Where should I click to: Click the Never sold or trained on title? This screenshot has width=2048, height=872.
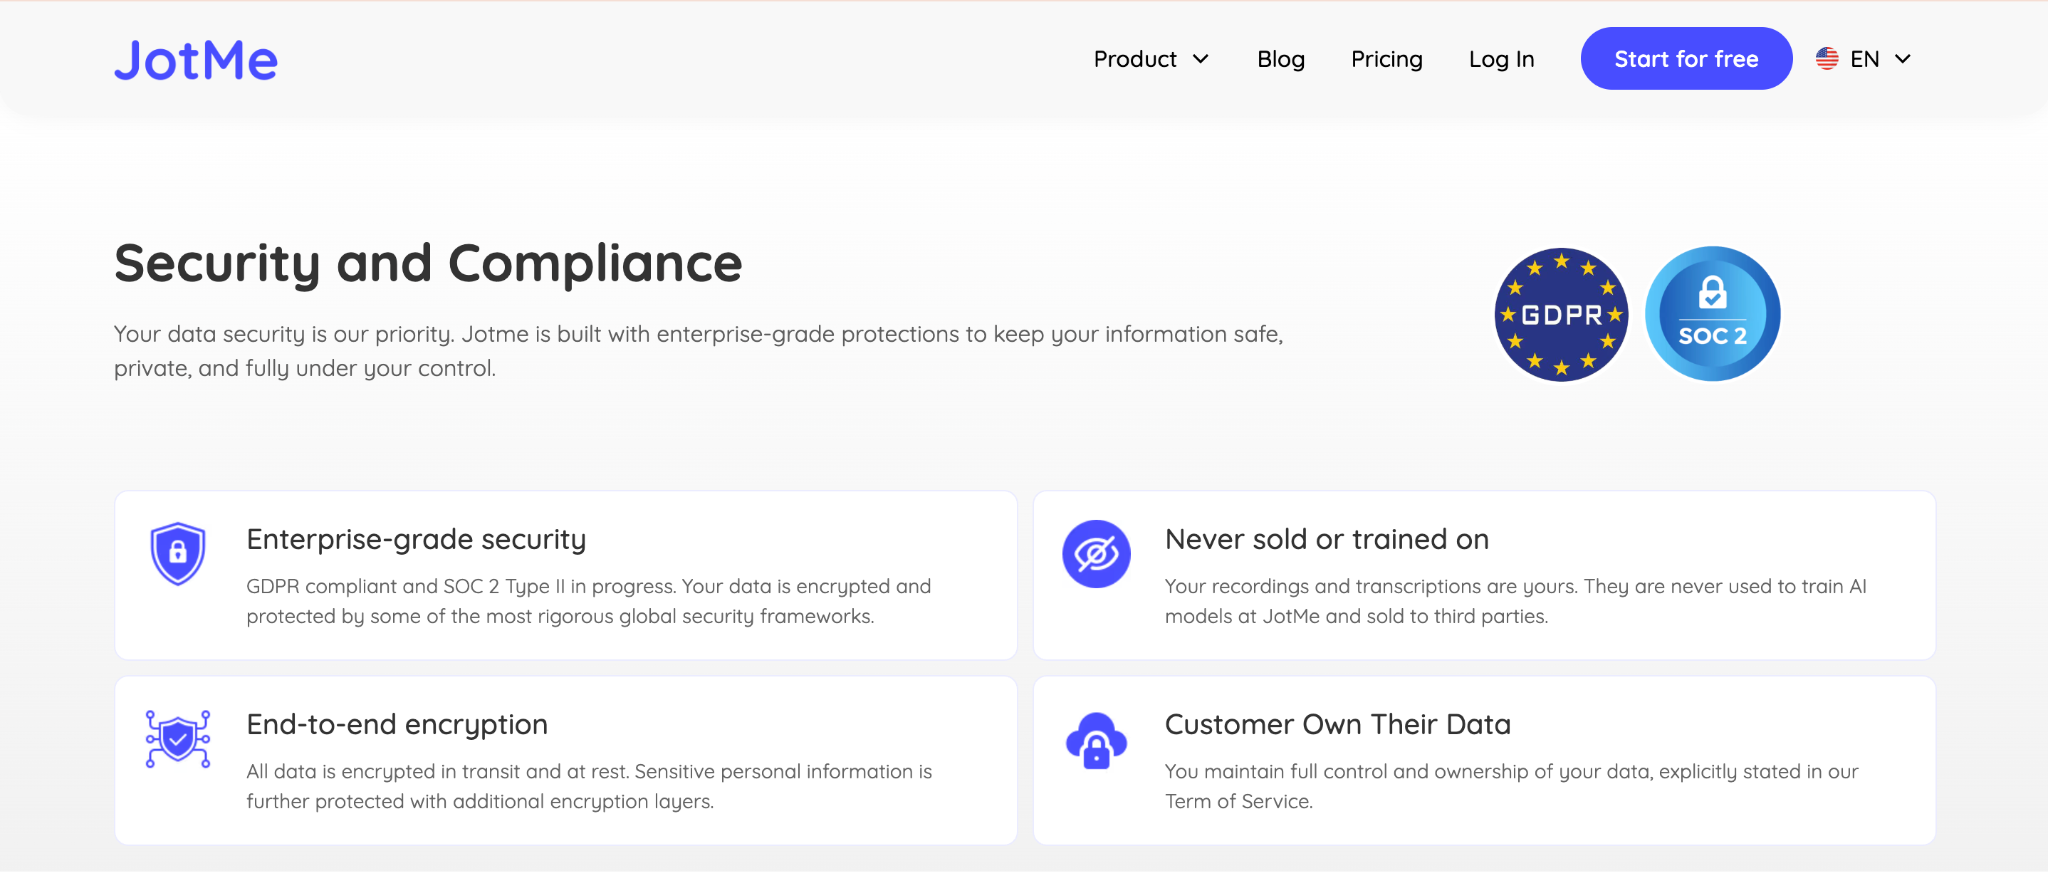[1327, 540]
